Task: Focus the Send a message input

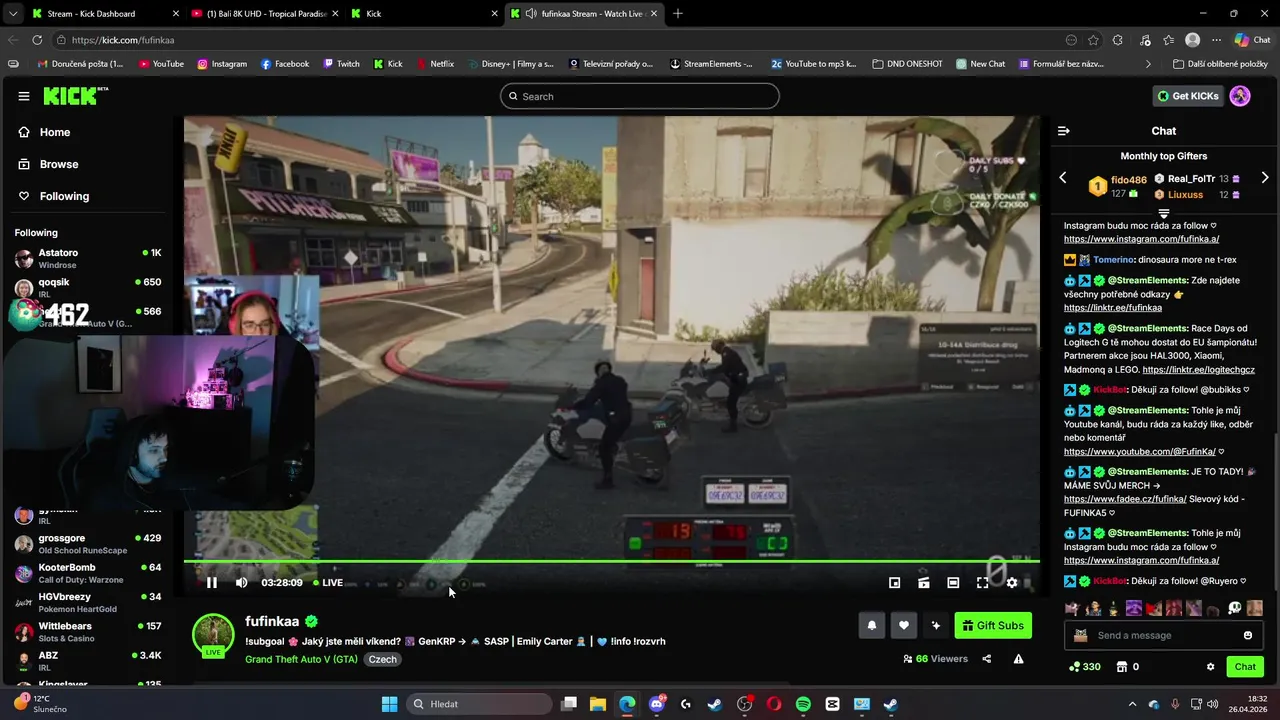Action: click(1163, 635)
